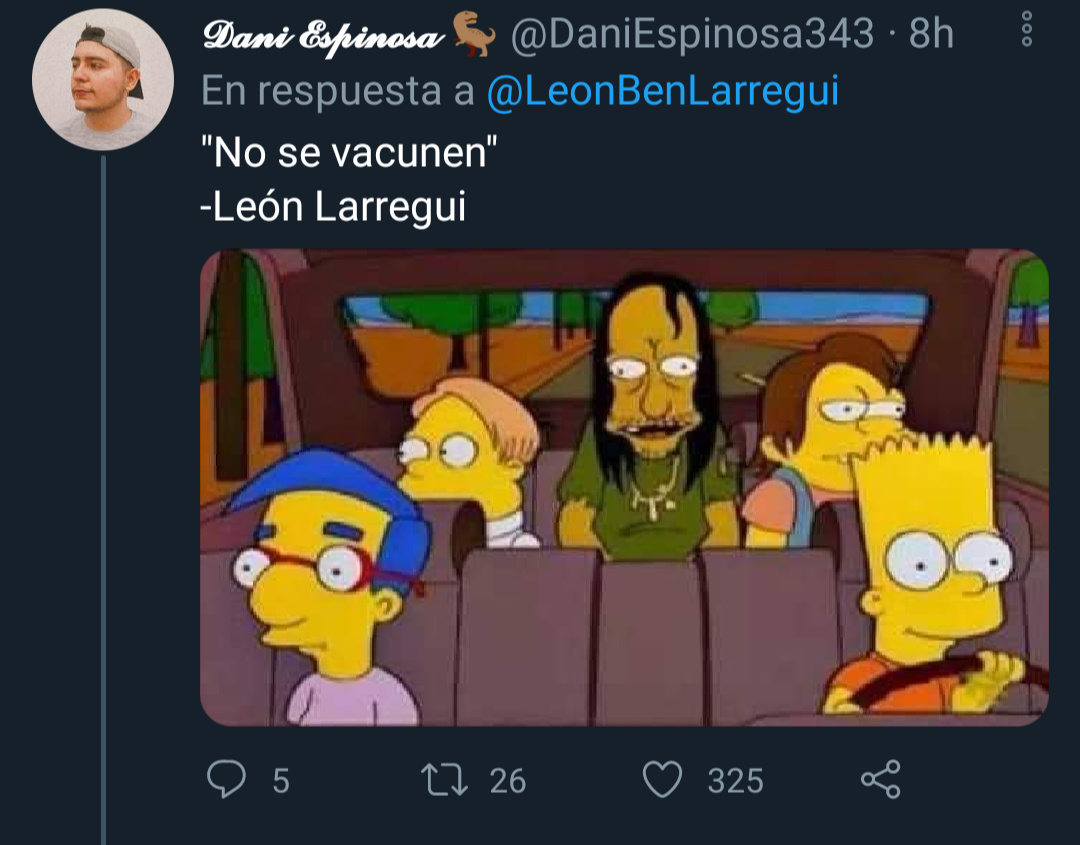Click the retweet count 26
The width and height of the screenshot is (1080, 845).
(x=508, y=781)
